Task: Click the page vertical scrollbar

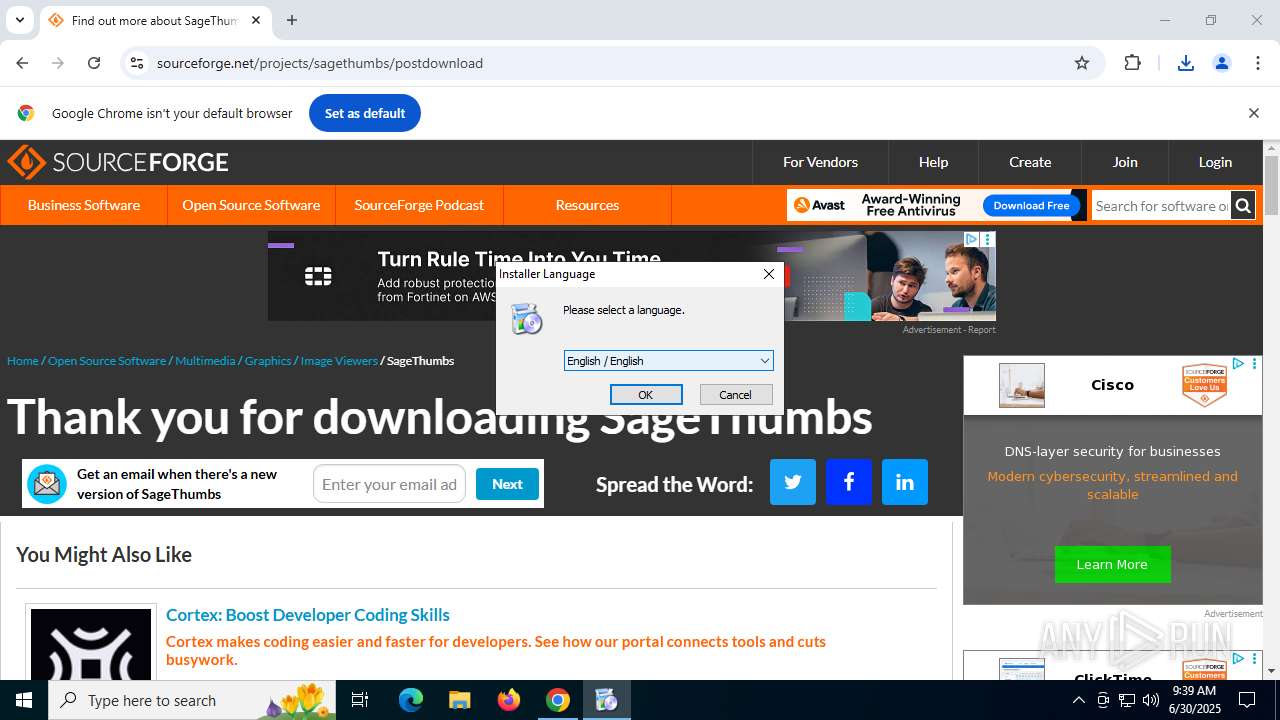Action: tap(1271, 186)
